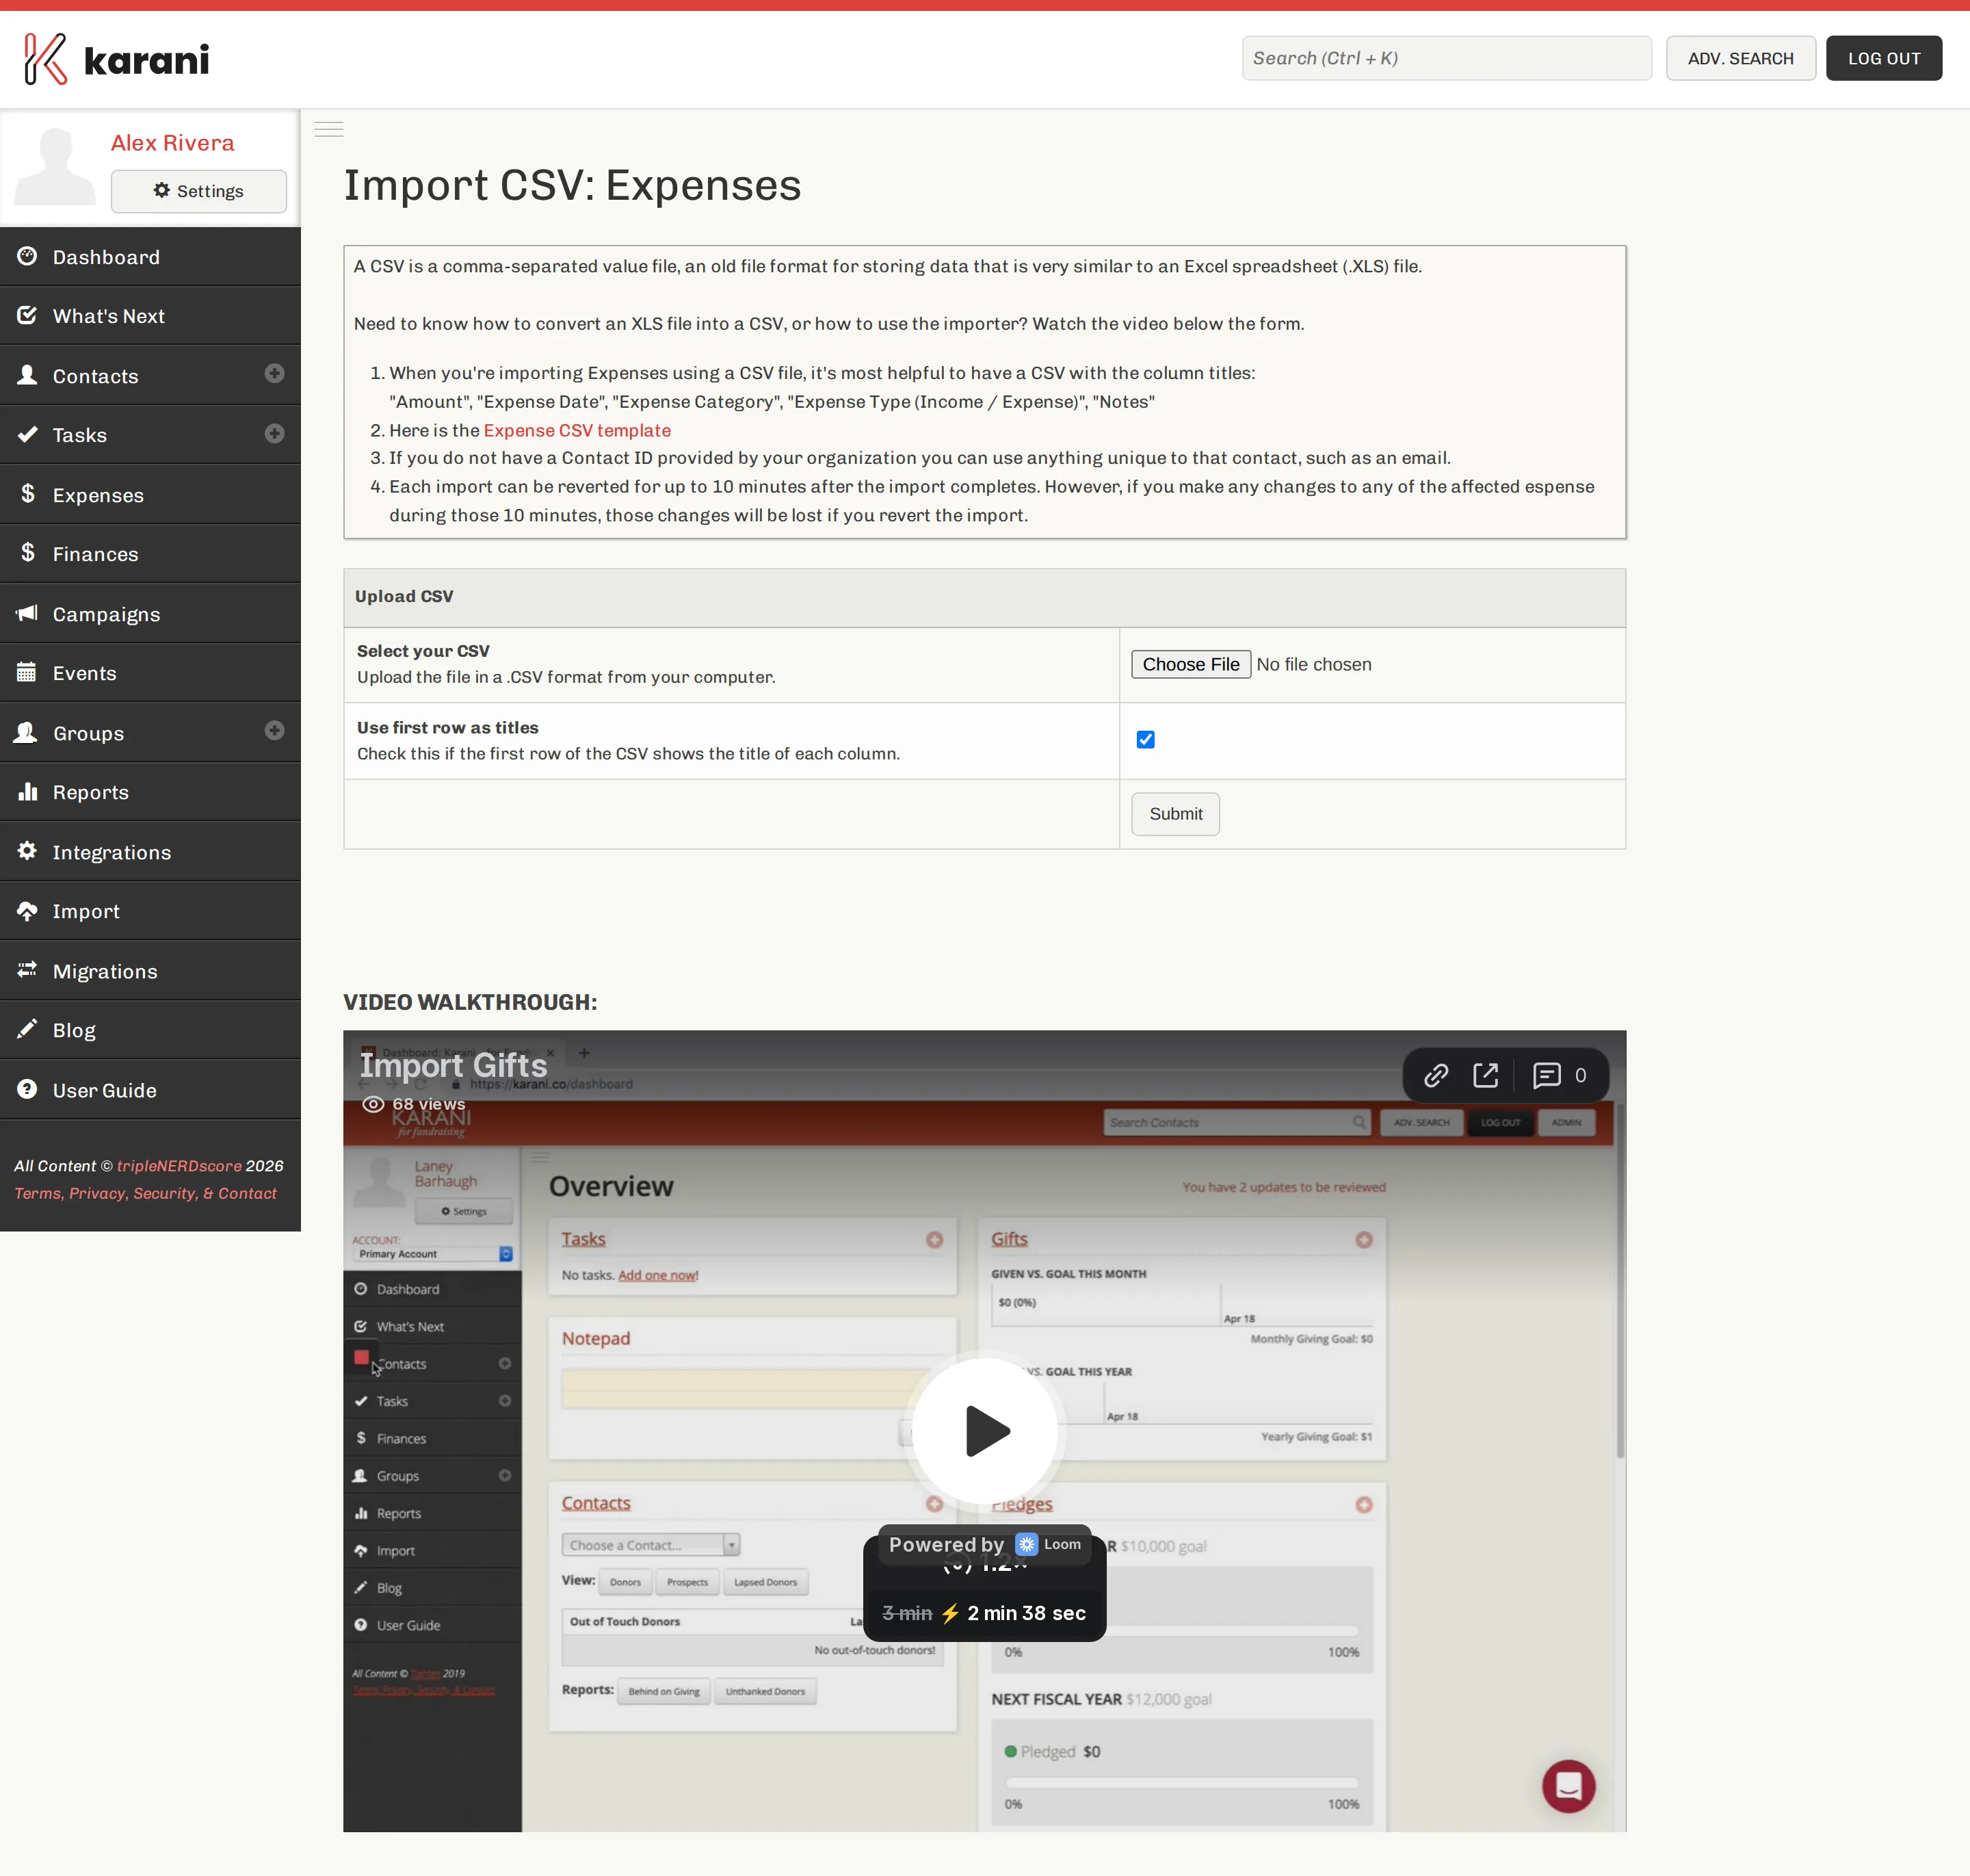Open the video comments icon
Viewport: 1970px width, 1876px height.
(x=1547, y=1075)
